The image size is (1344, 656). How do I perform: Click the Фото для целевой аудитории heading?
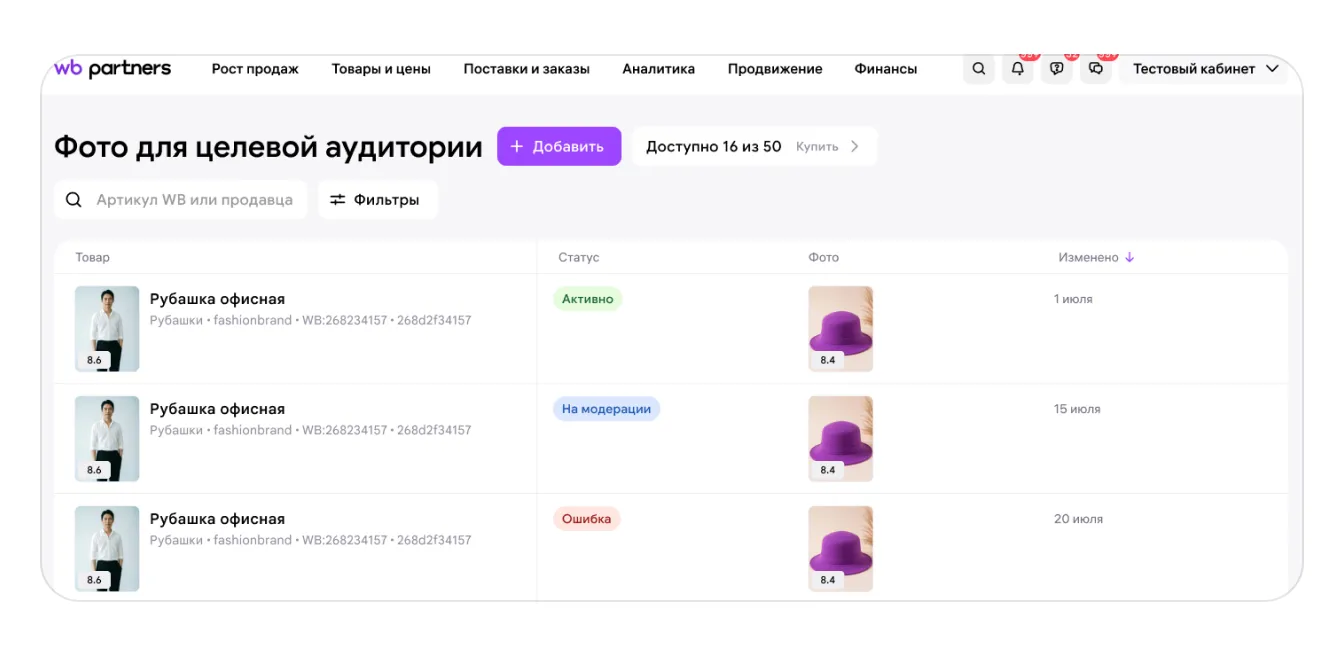pos(268,147)
